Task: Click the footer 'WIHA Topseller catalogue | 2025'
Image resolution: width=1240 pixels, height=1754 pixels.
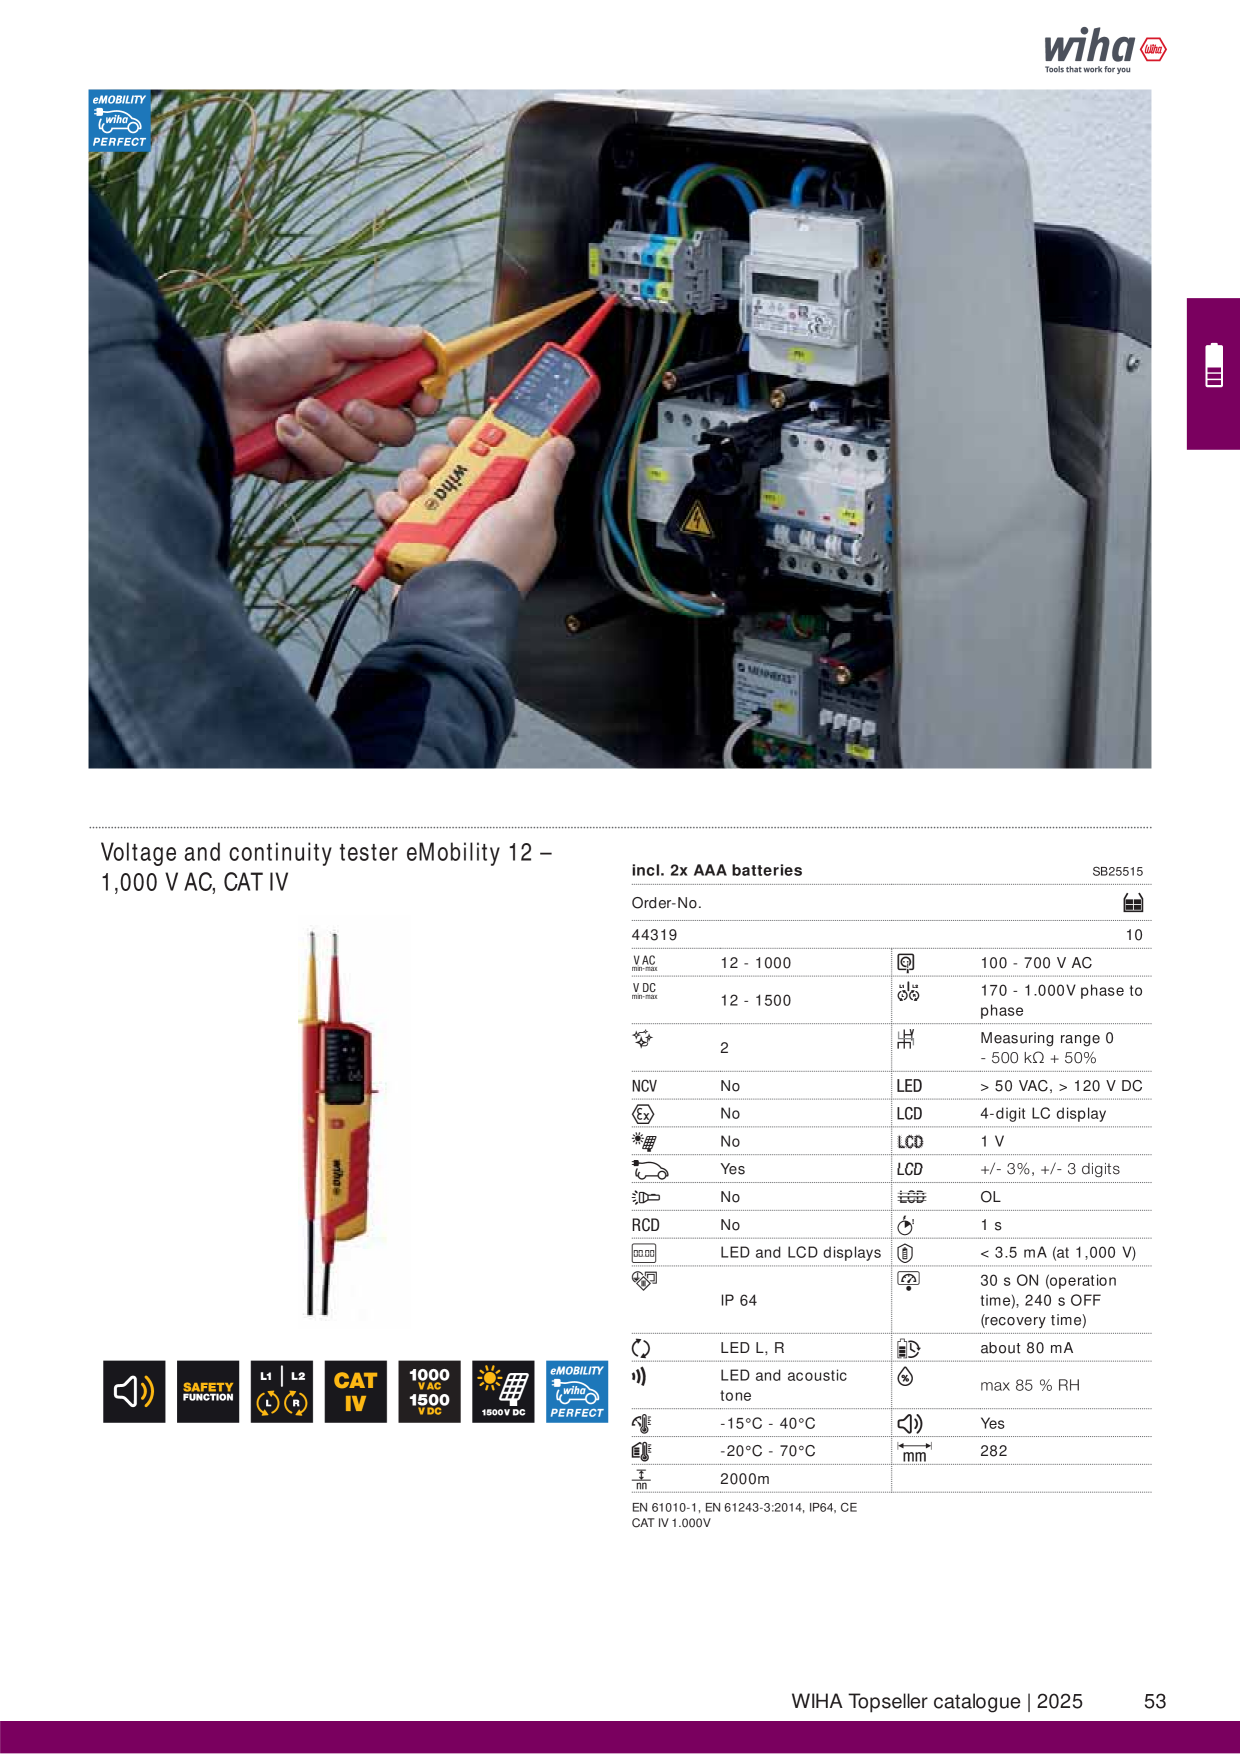Action: (937, 1701)
